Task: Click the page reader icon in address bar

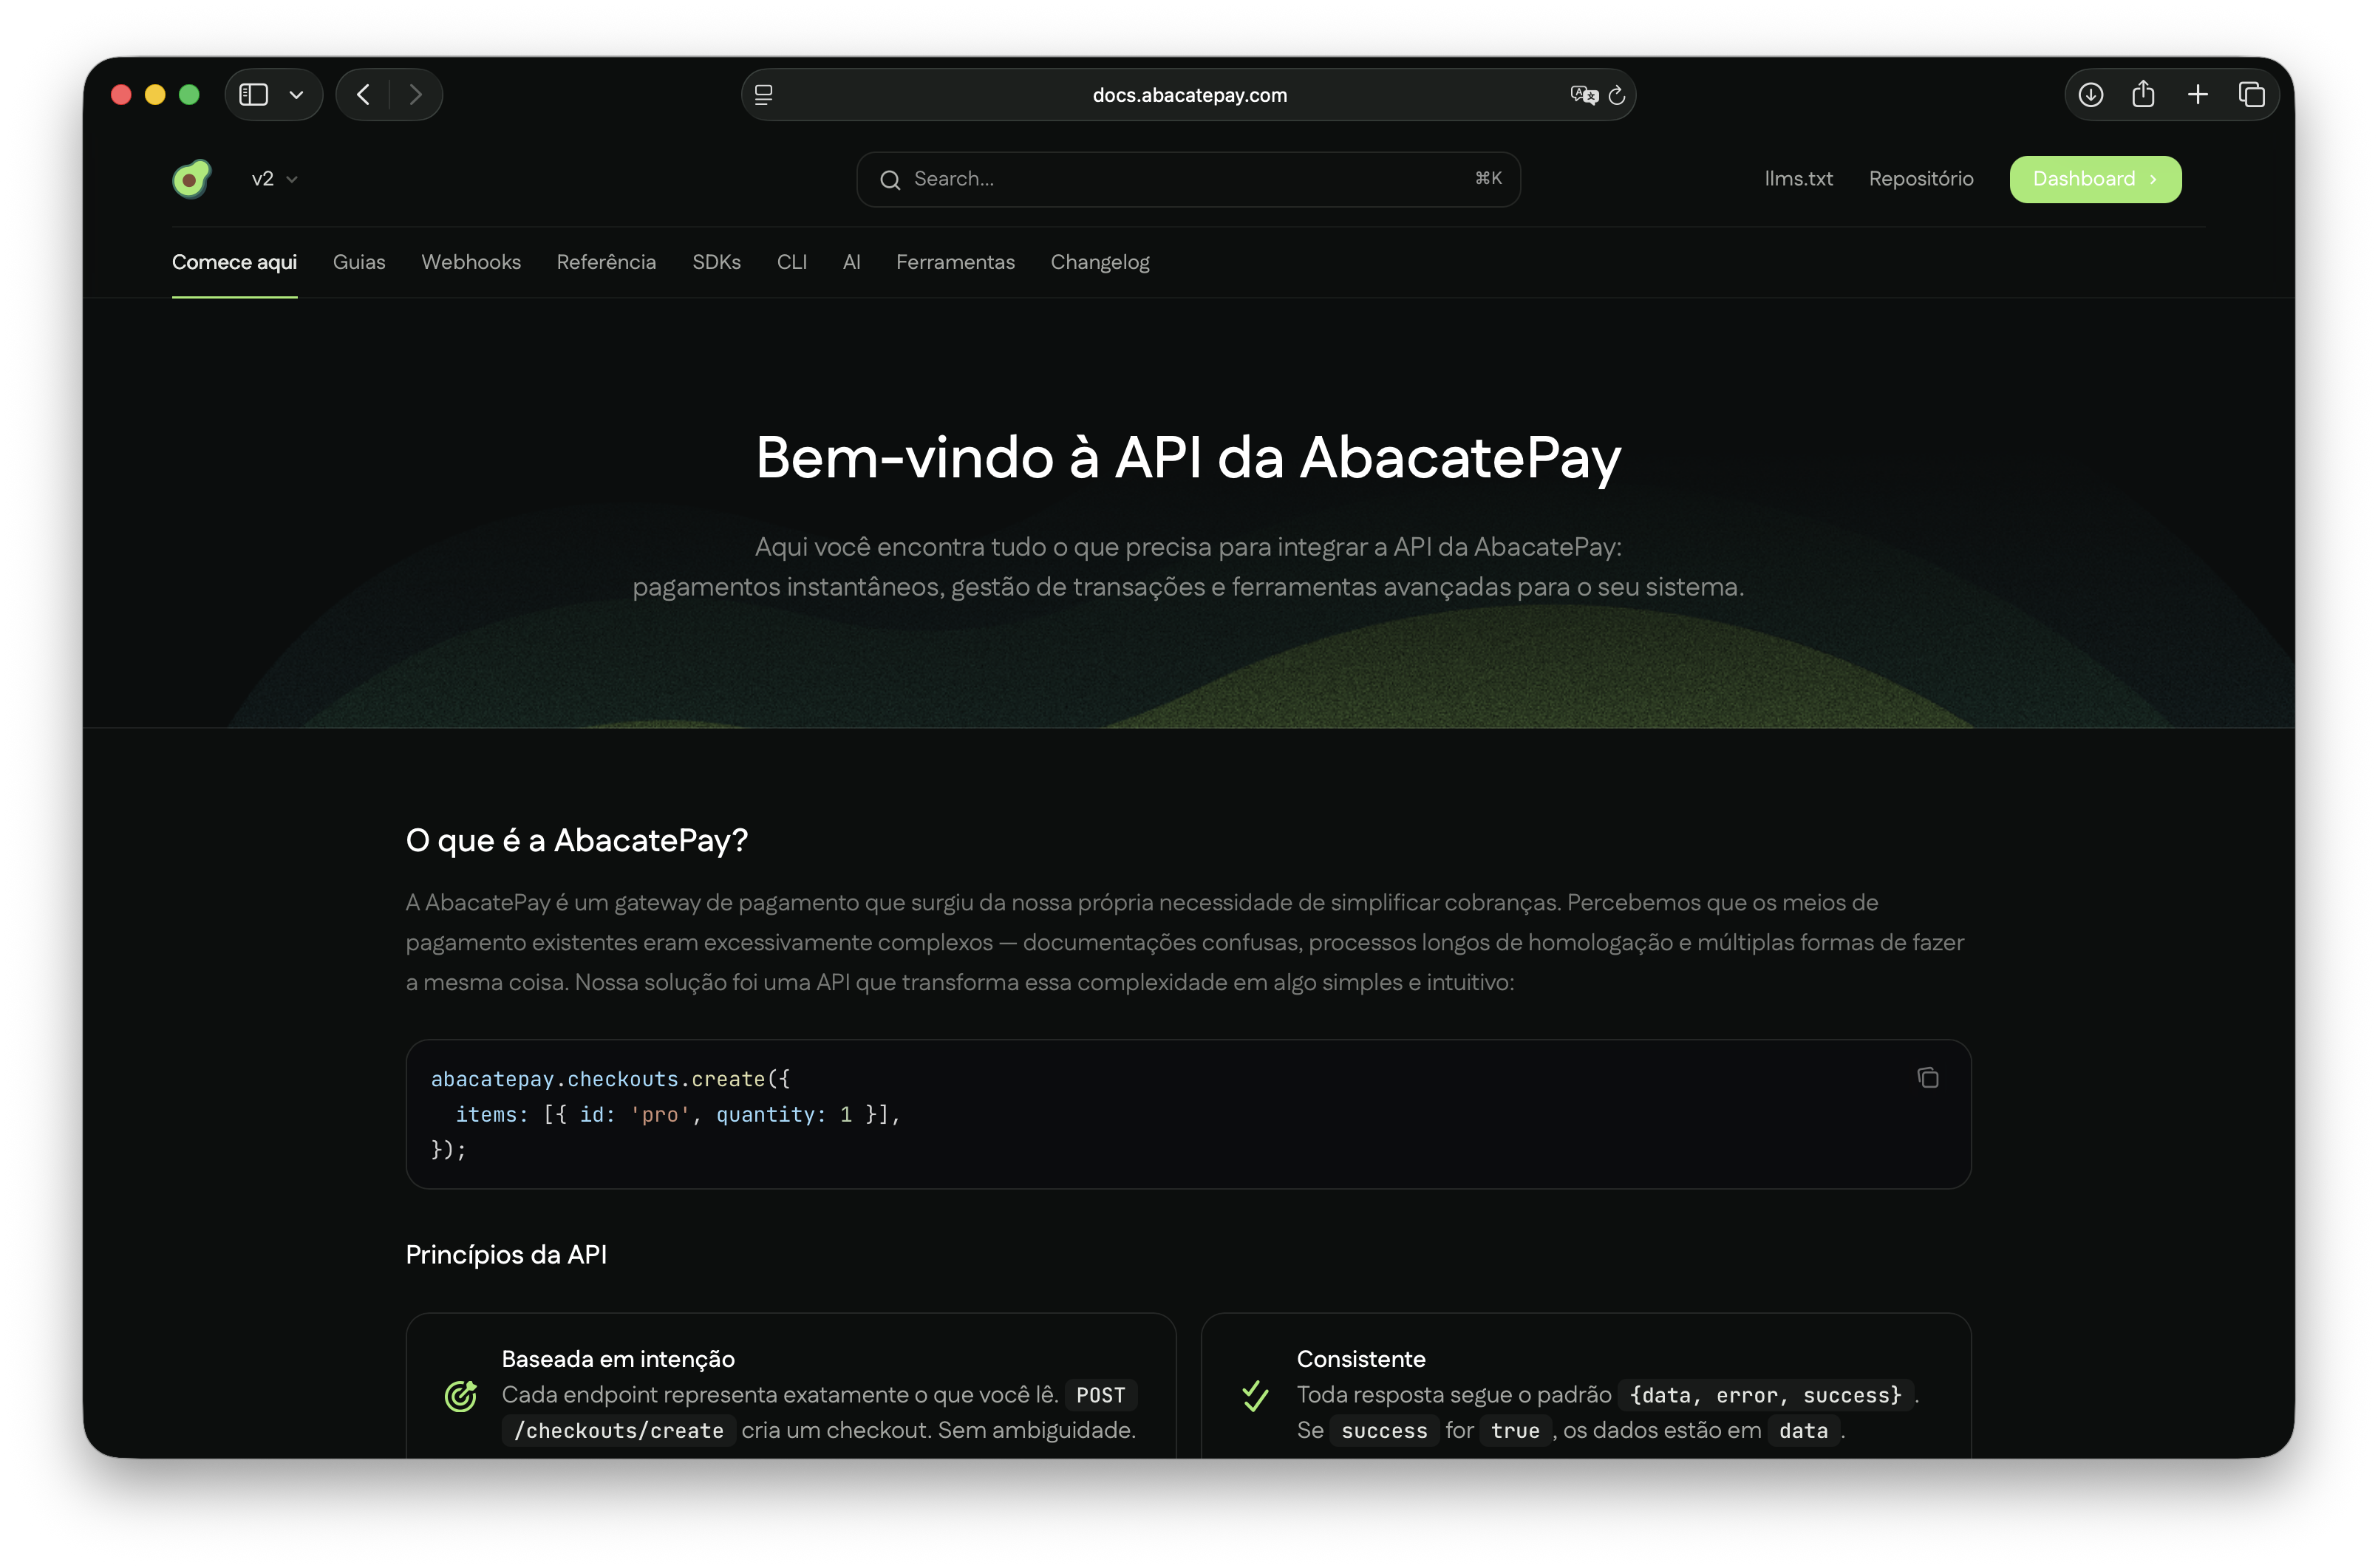Action: pos(764,95)
